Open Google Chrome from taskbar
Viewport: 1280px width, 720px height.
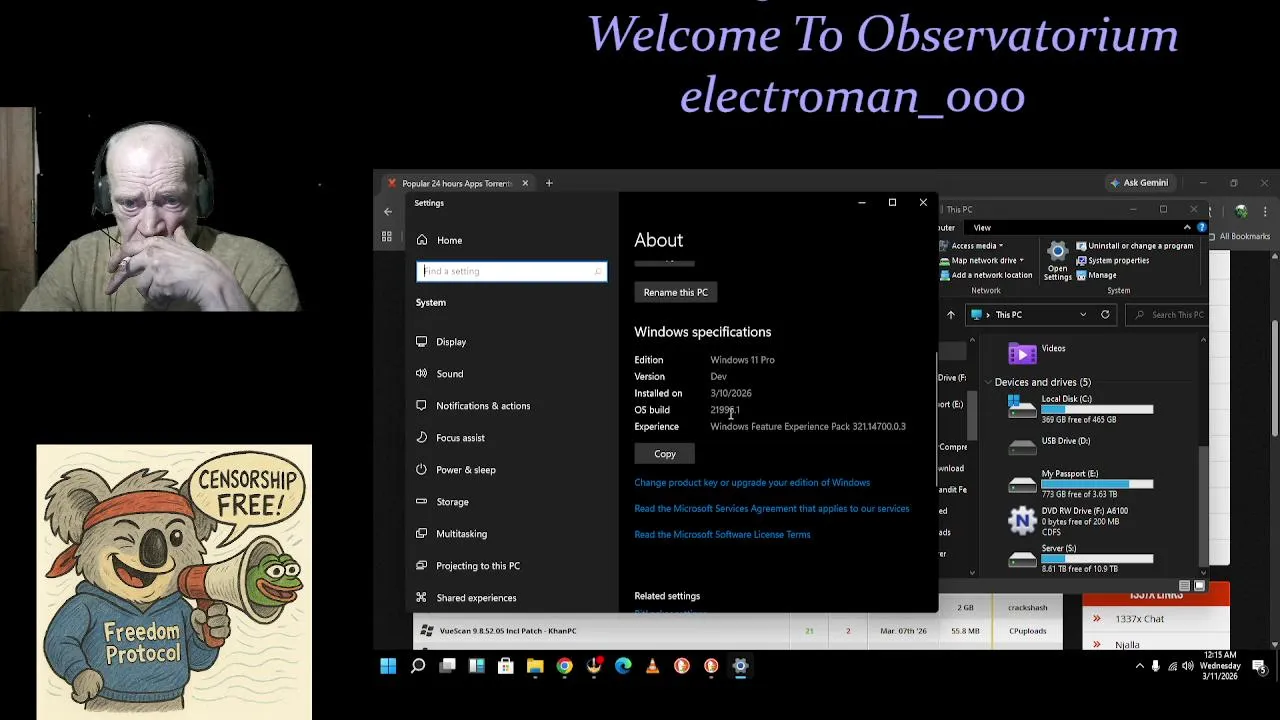coord(564,666)
